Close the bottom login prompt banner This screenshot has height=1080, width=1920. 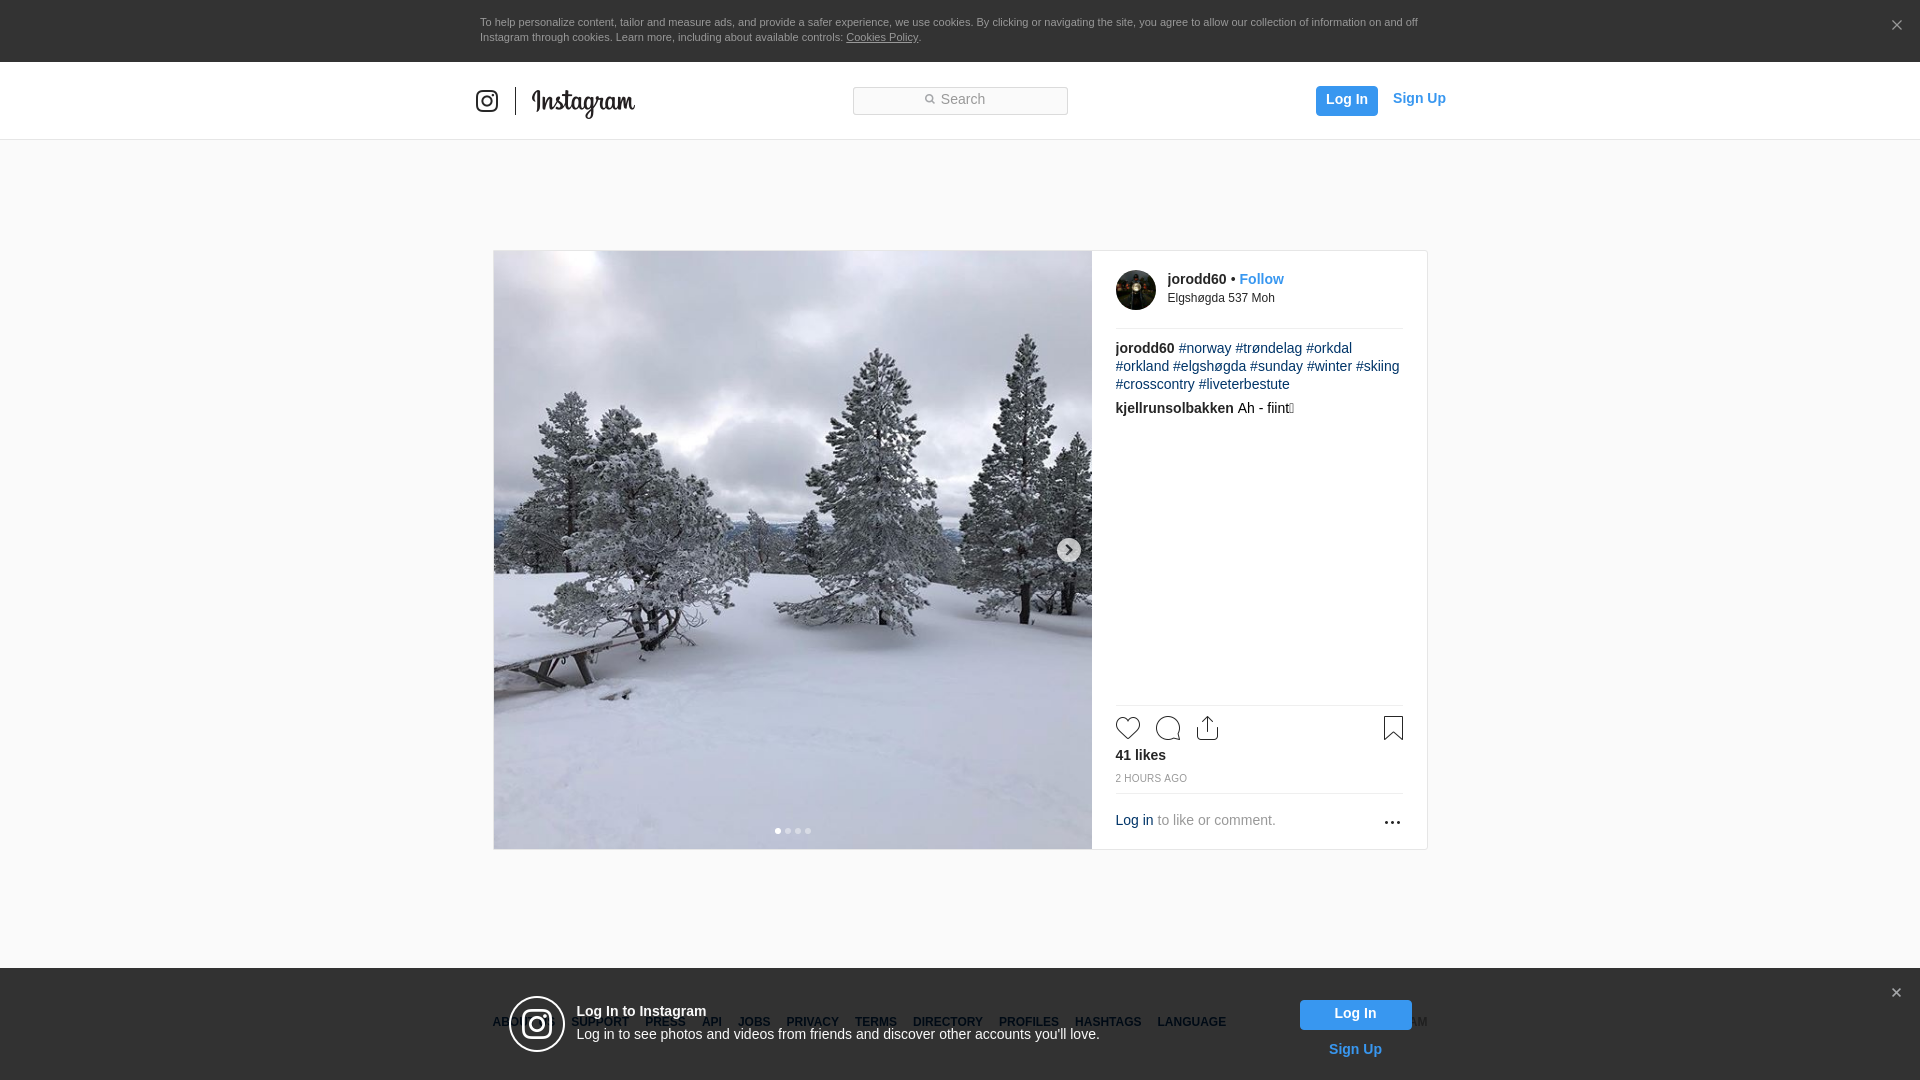tap(1896, 993)
